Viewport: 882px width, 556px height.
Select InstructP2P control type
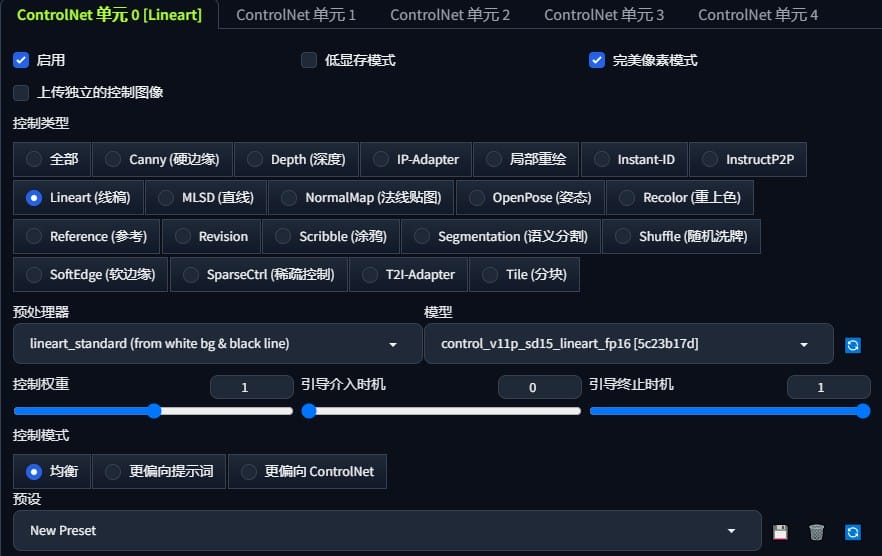click(x=748, y=160)
